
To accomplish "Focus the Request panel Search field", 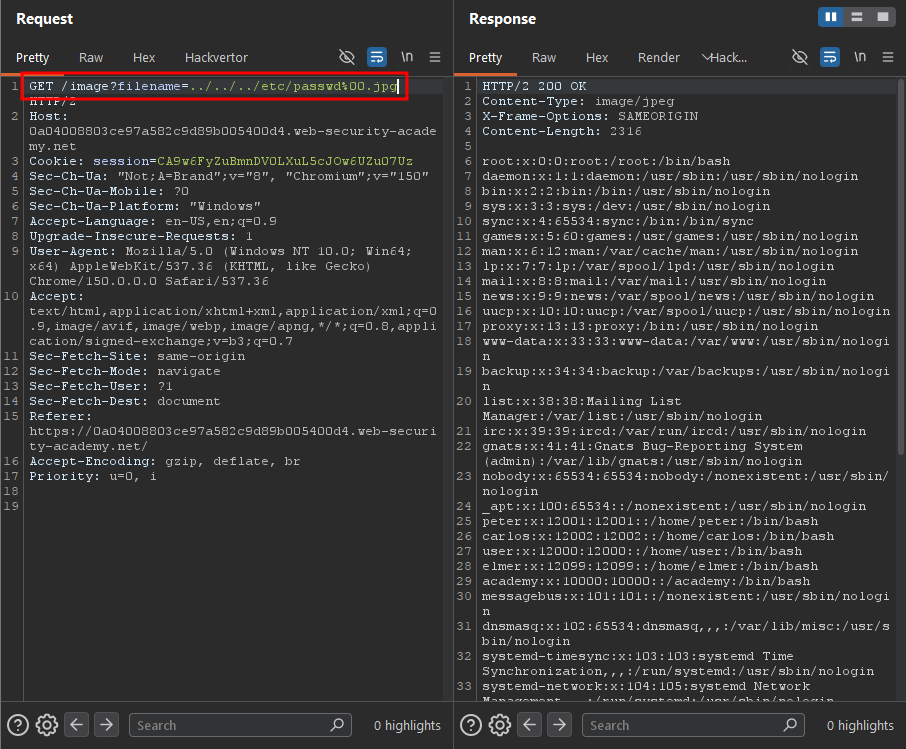I will coord(240,725).
